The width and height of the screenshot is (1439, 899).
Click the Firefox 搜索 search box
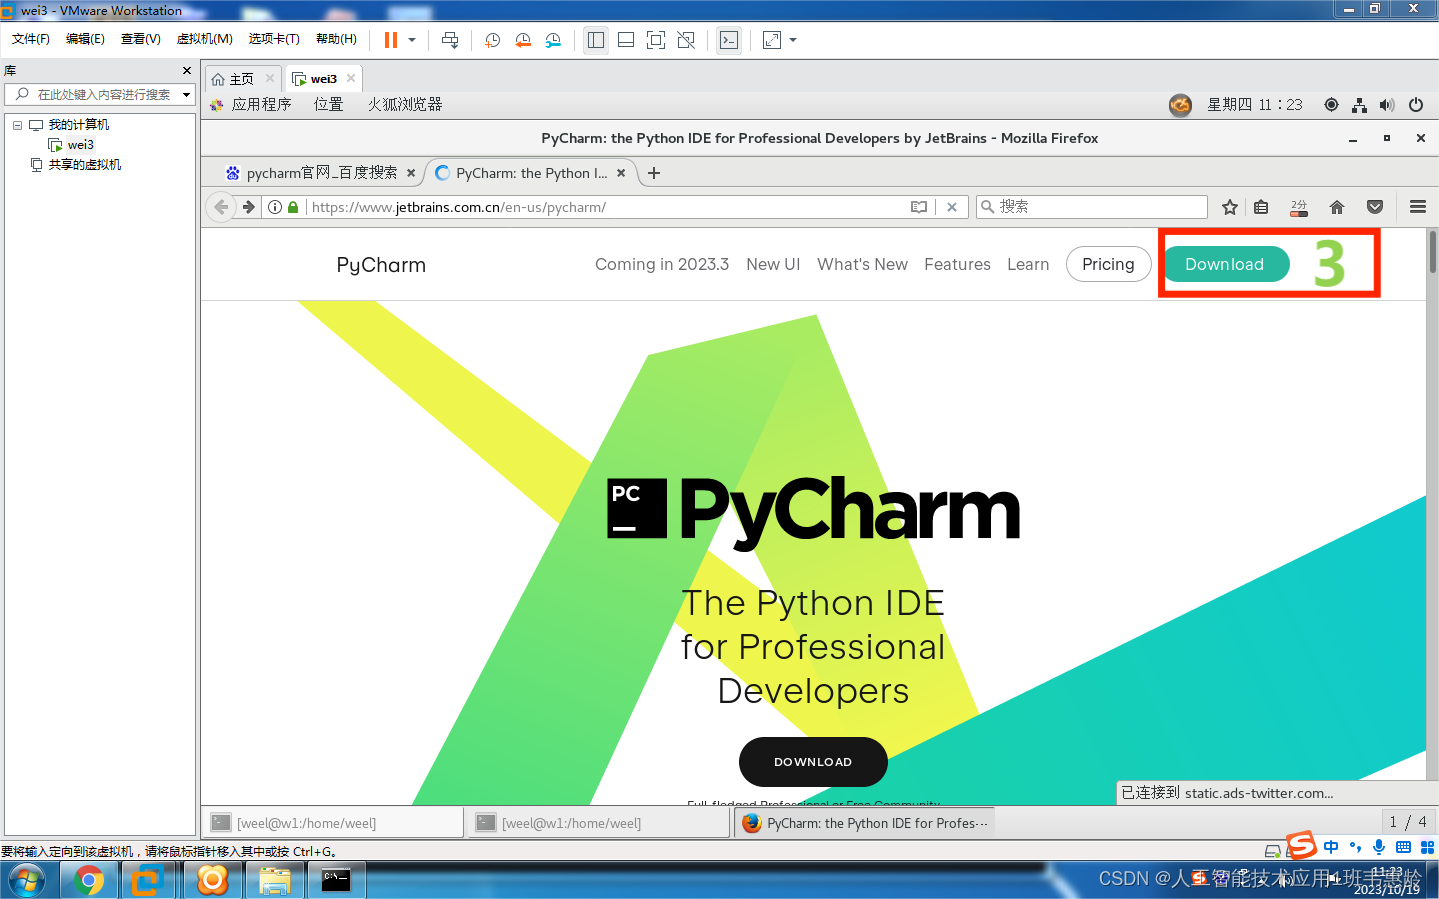click(1092, 207)
